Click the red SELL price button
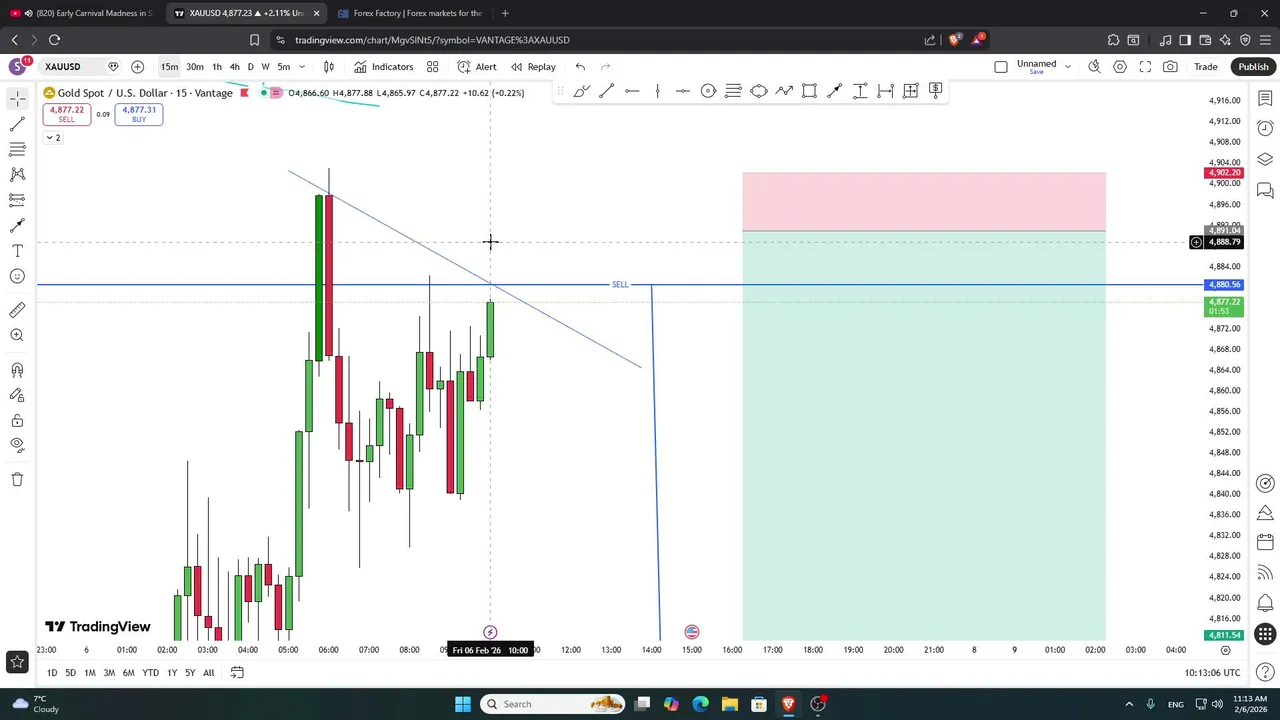The image size is (1280, 720). [x=66, y=114]
